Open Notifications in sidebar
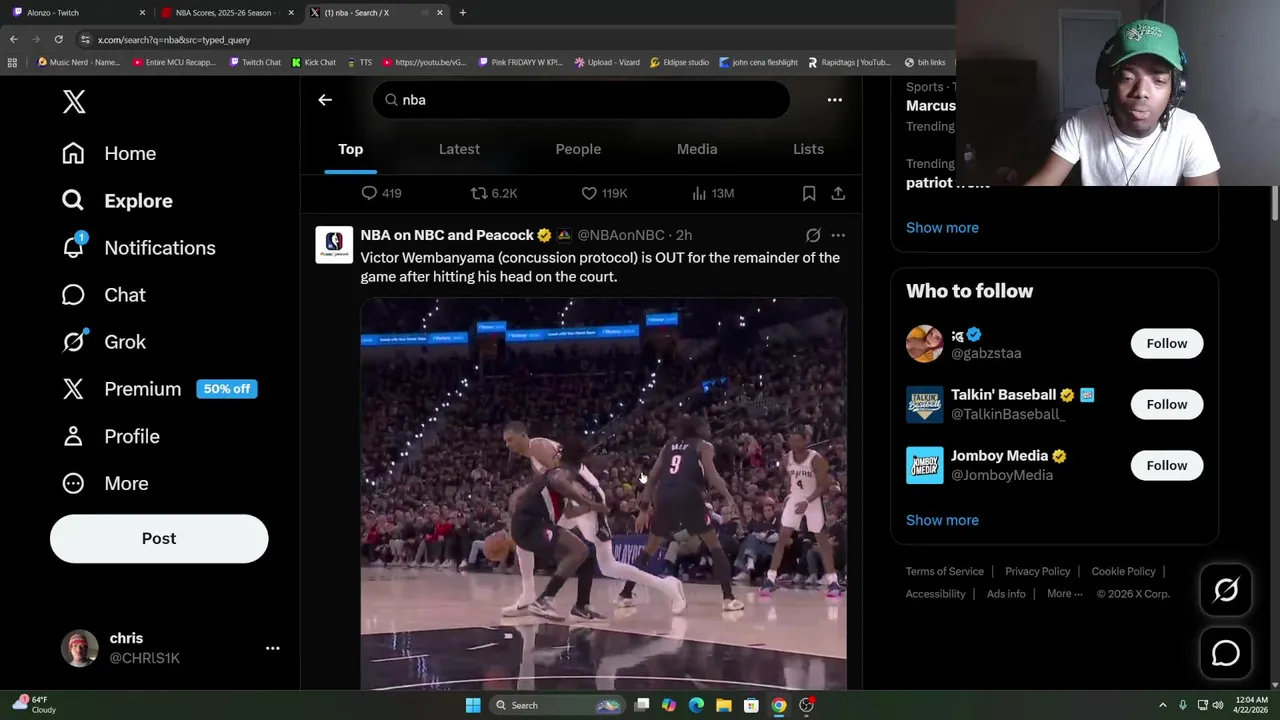Screen dimensions: 1280x720 click(x=138, y=247)
